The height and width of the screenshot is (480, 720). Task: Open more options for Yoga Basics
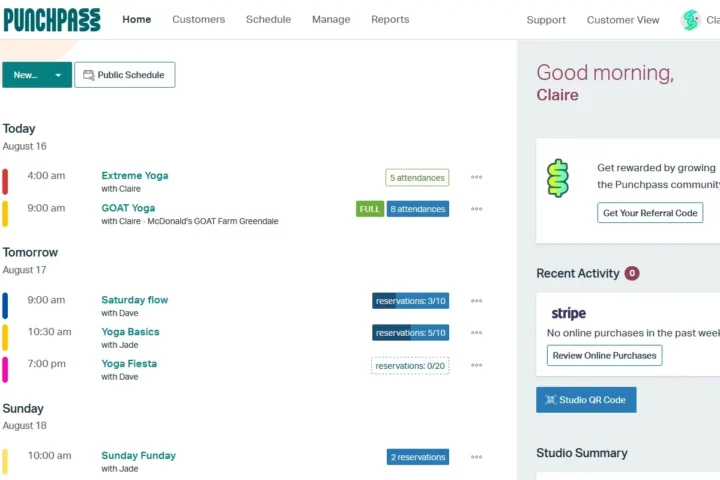click(x=477, y=333)
